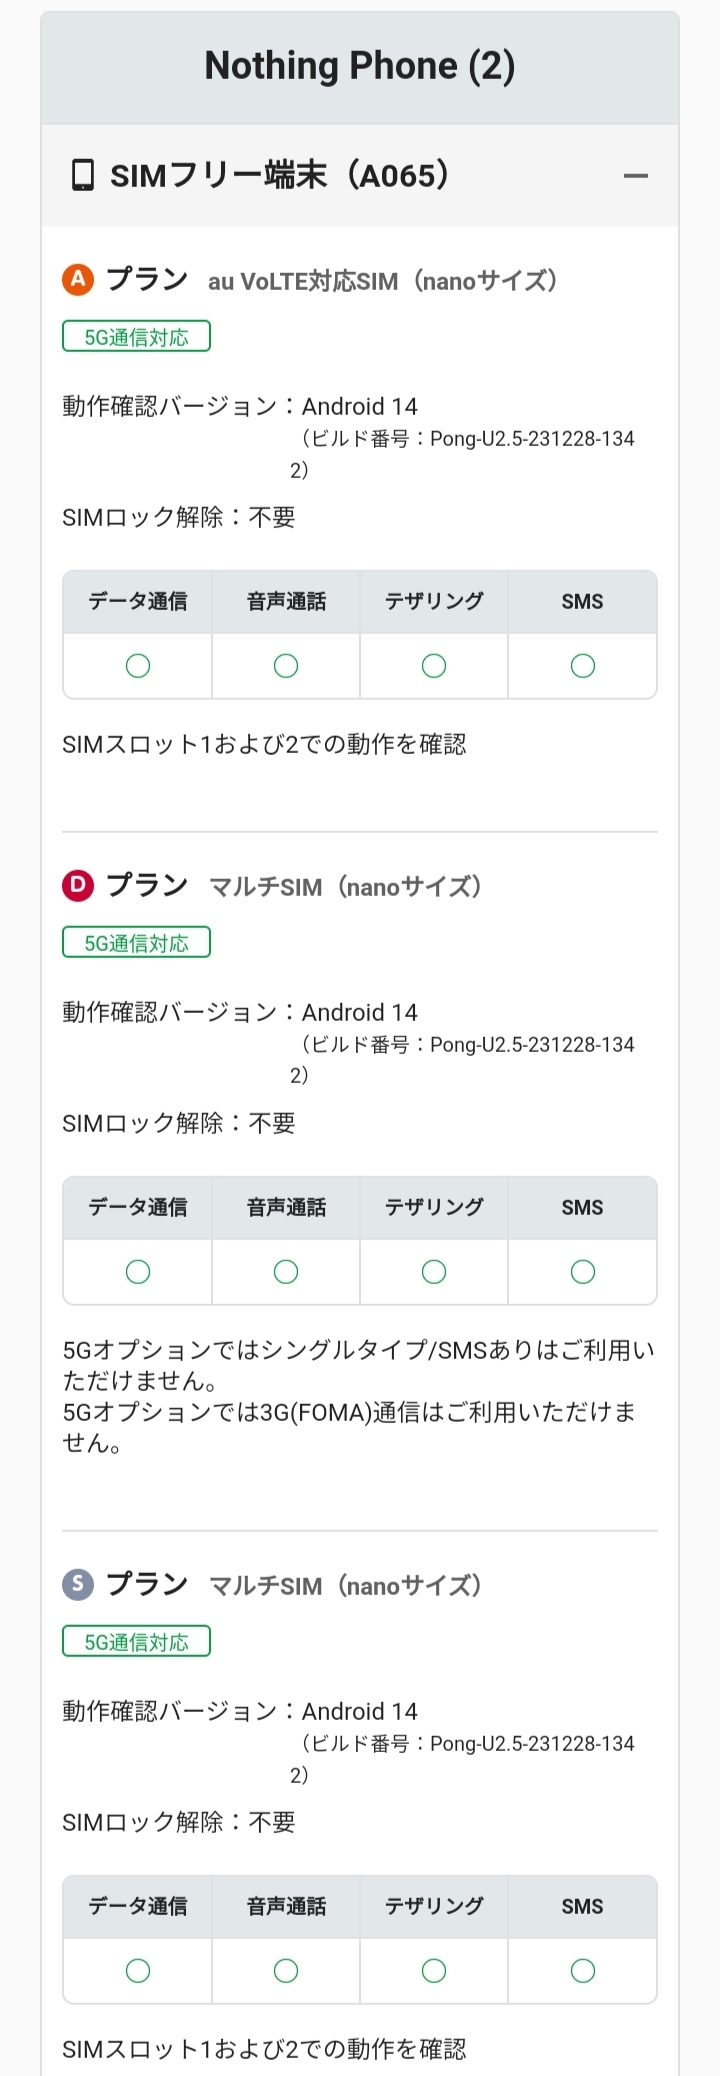Click D plan データ通信 column header

138,1208
